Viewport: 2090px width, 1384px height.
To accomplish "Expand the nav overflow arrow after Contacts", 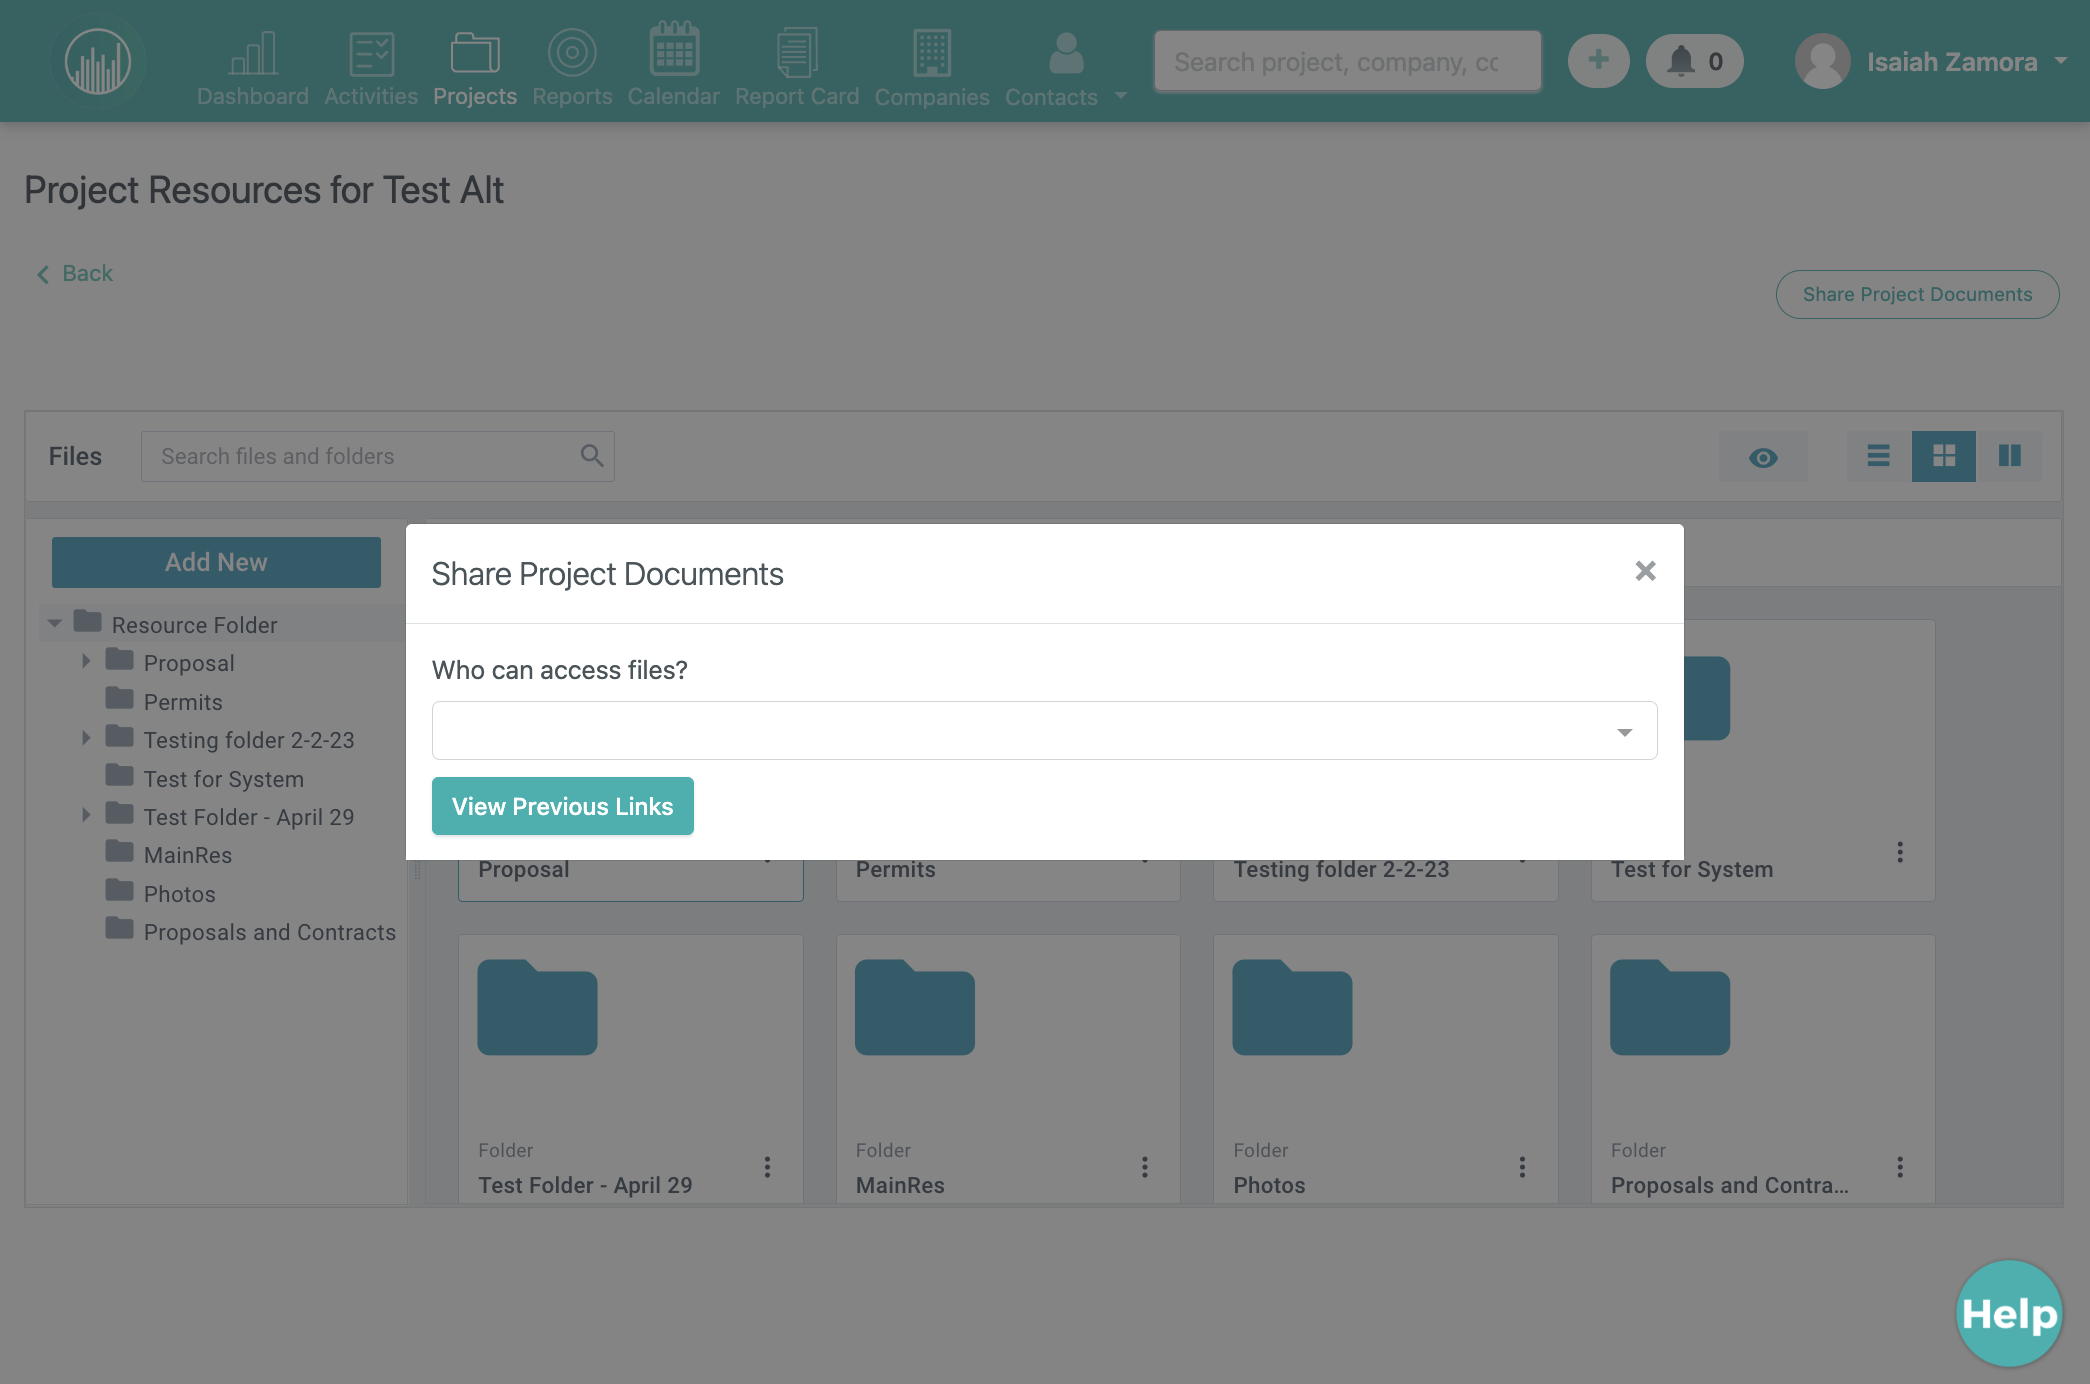I will pos(1120,96).
